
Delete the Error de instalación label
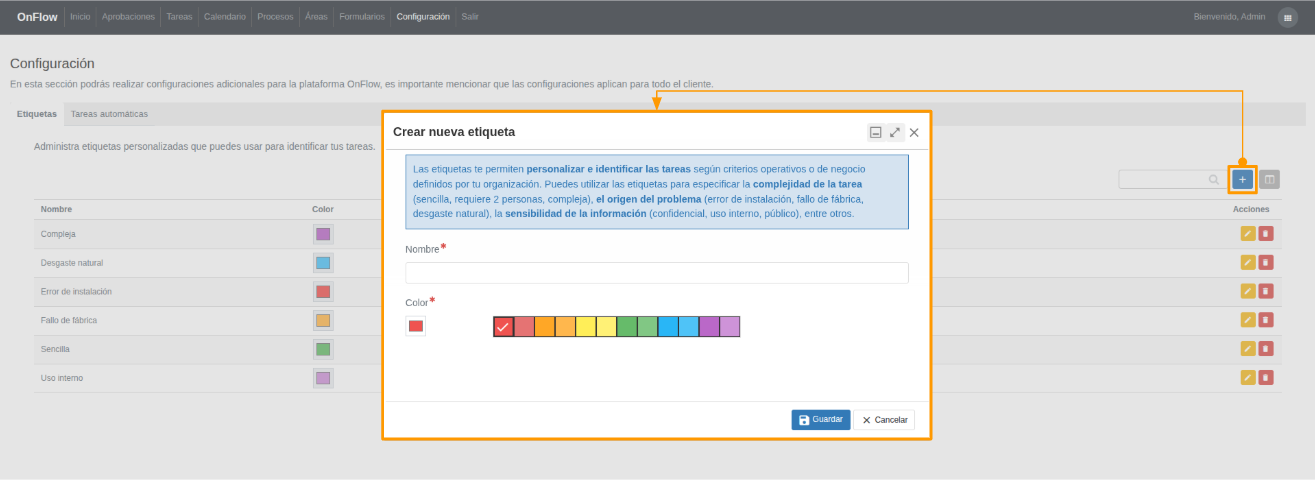(1266, 291)
